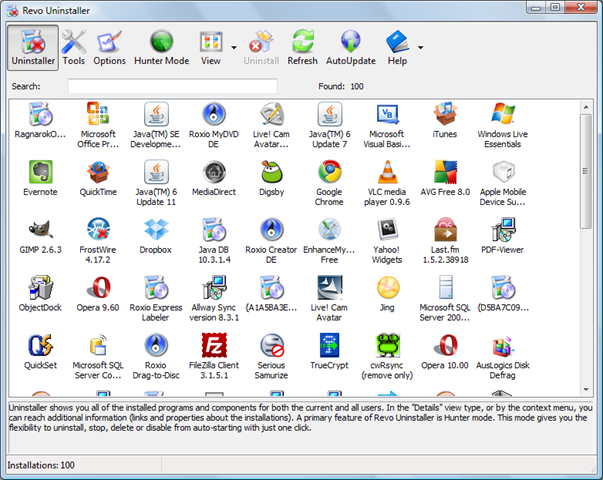Screen dimensions: 603x480
Task: Select the RagnarokO... program icon
Action: pyautogui.click(x=40, y=114)
